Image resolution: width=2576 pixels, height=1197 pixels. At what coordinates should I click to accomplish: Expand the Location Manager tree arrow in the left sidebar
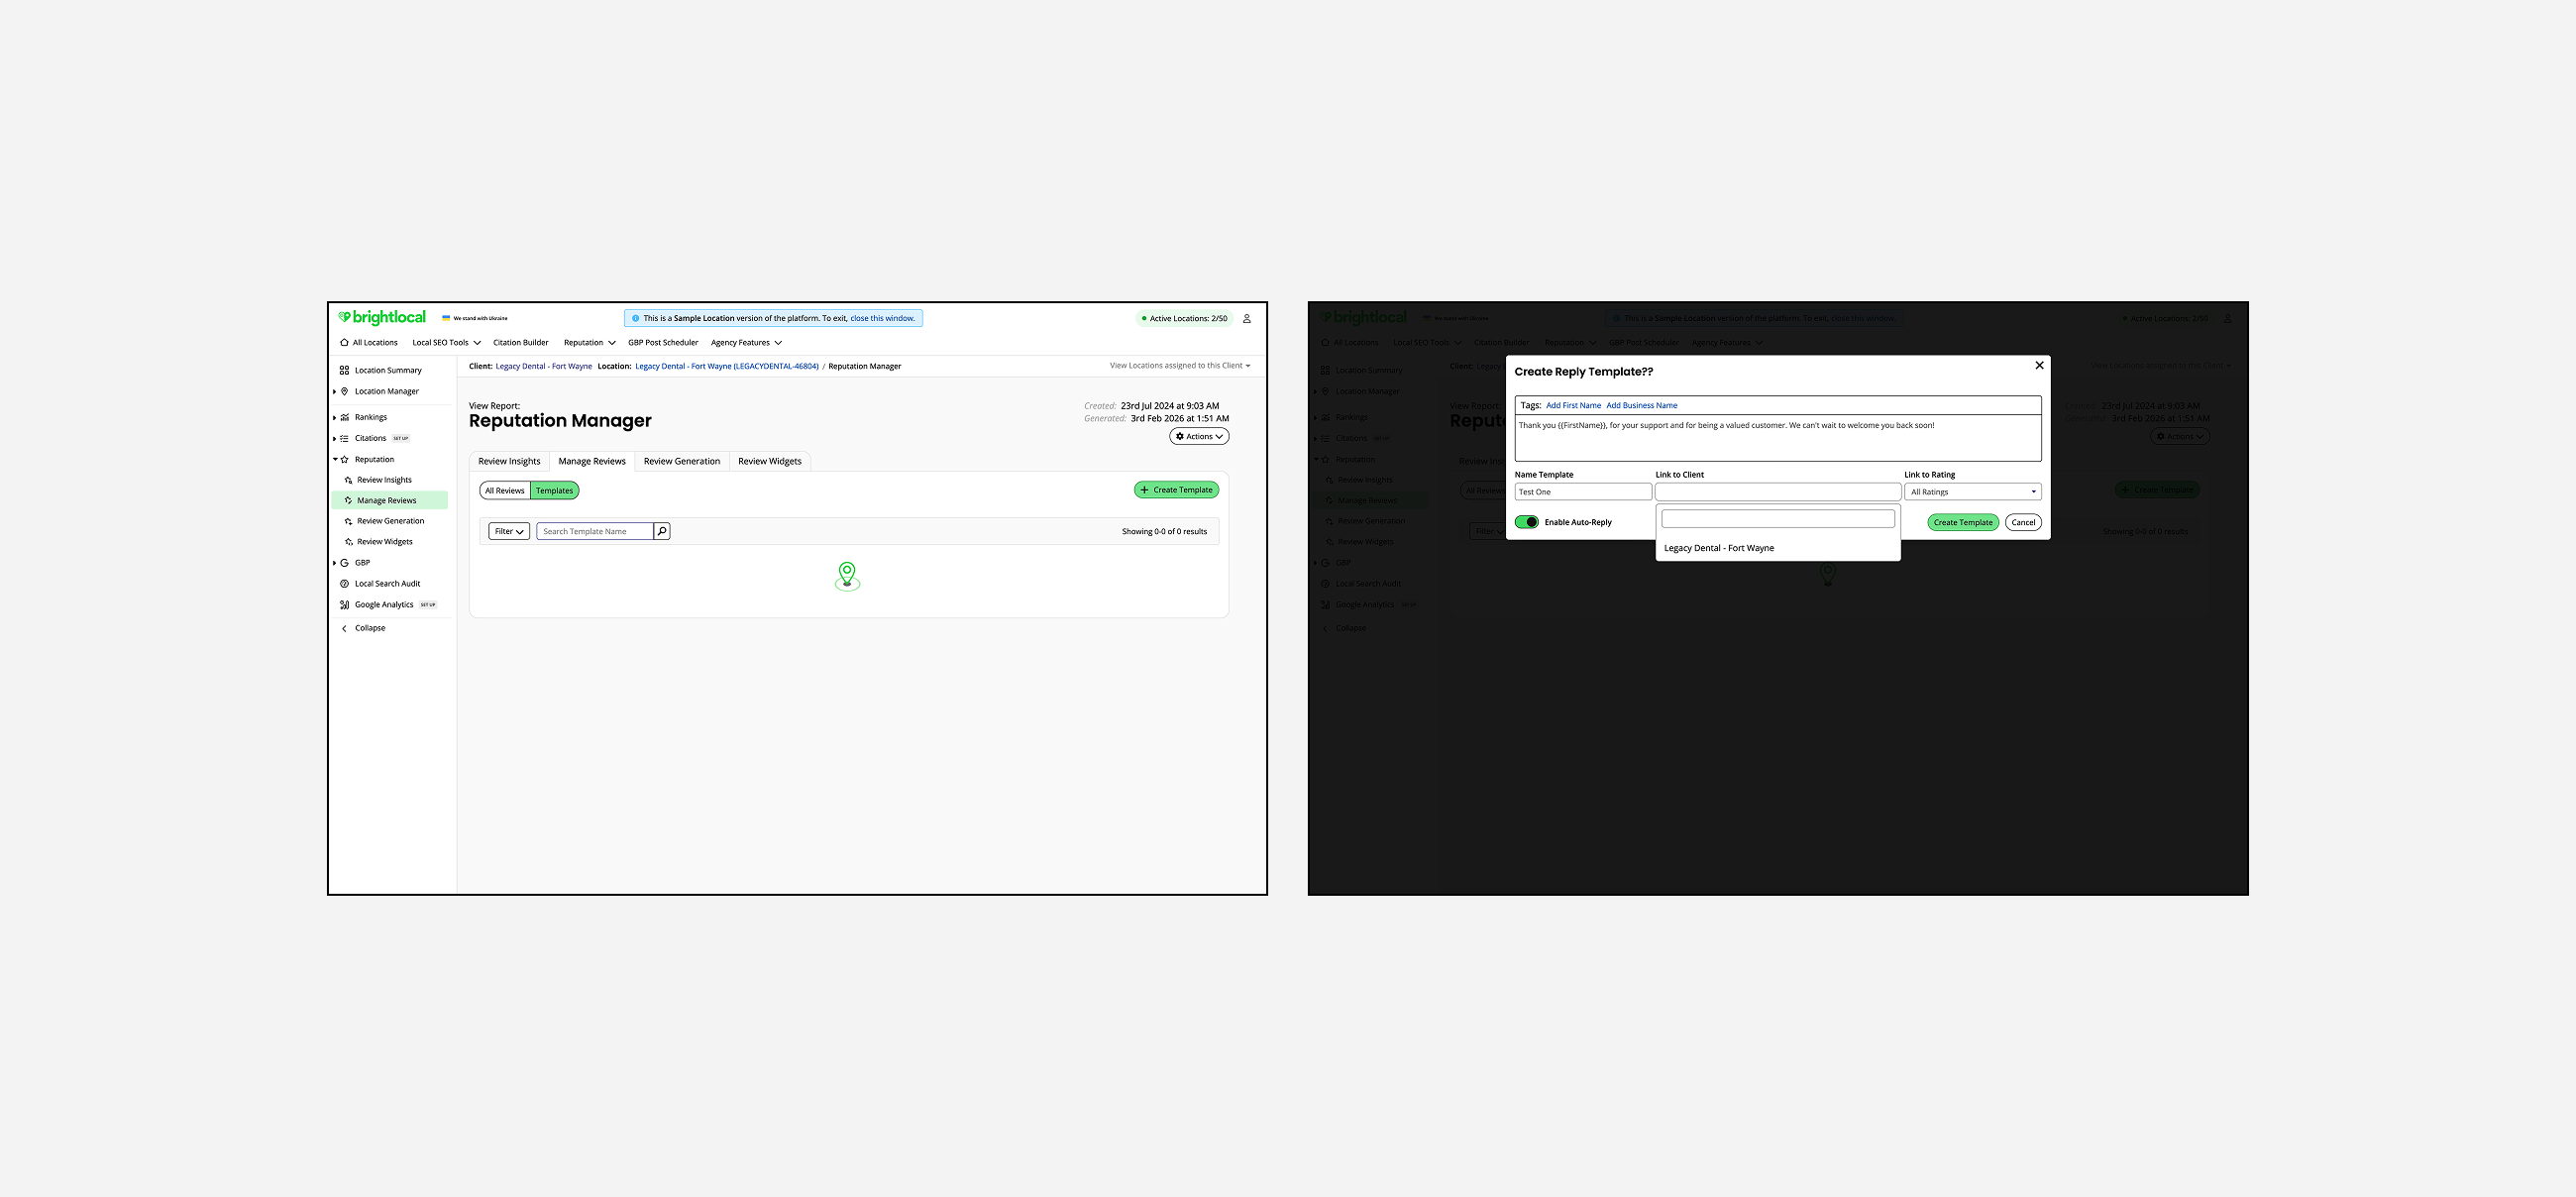pos(335,391)
